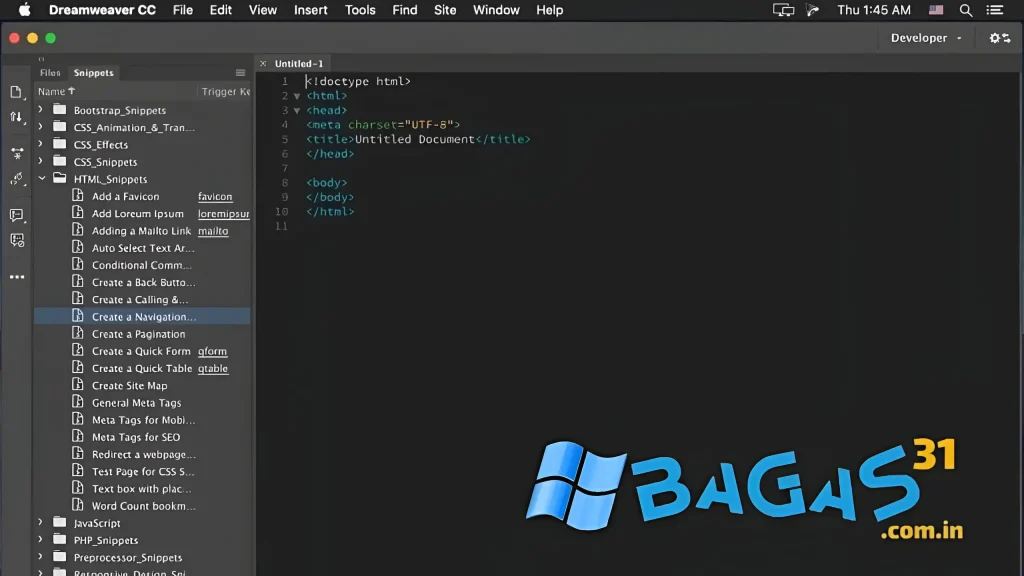
Task: Select the 'Create Site Map' snippet
Action: (129, 385)
